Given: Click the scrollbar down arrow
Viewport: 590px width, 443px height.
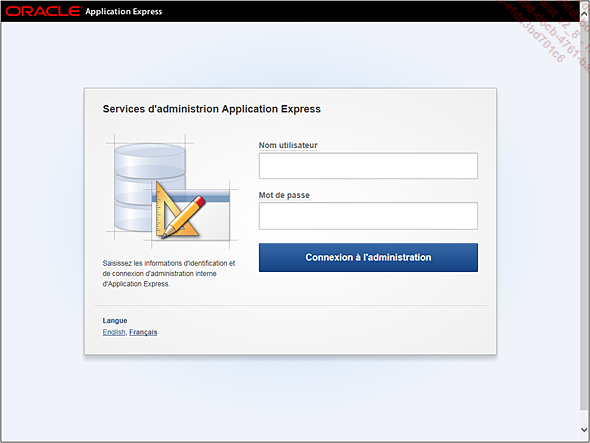Looking at the screenshot, I should [x=584, y=429].
